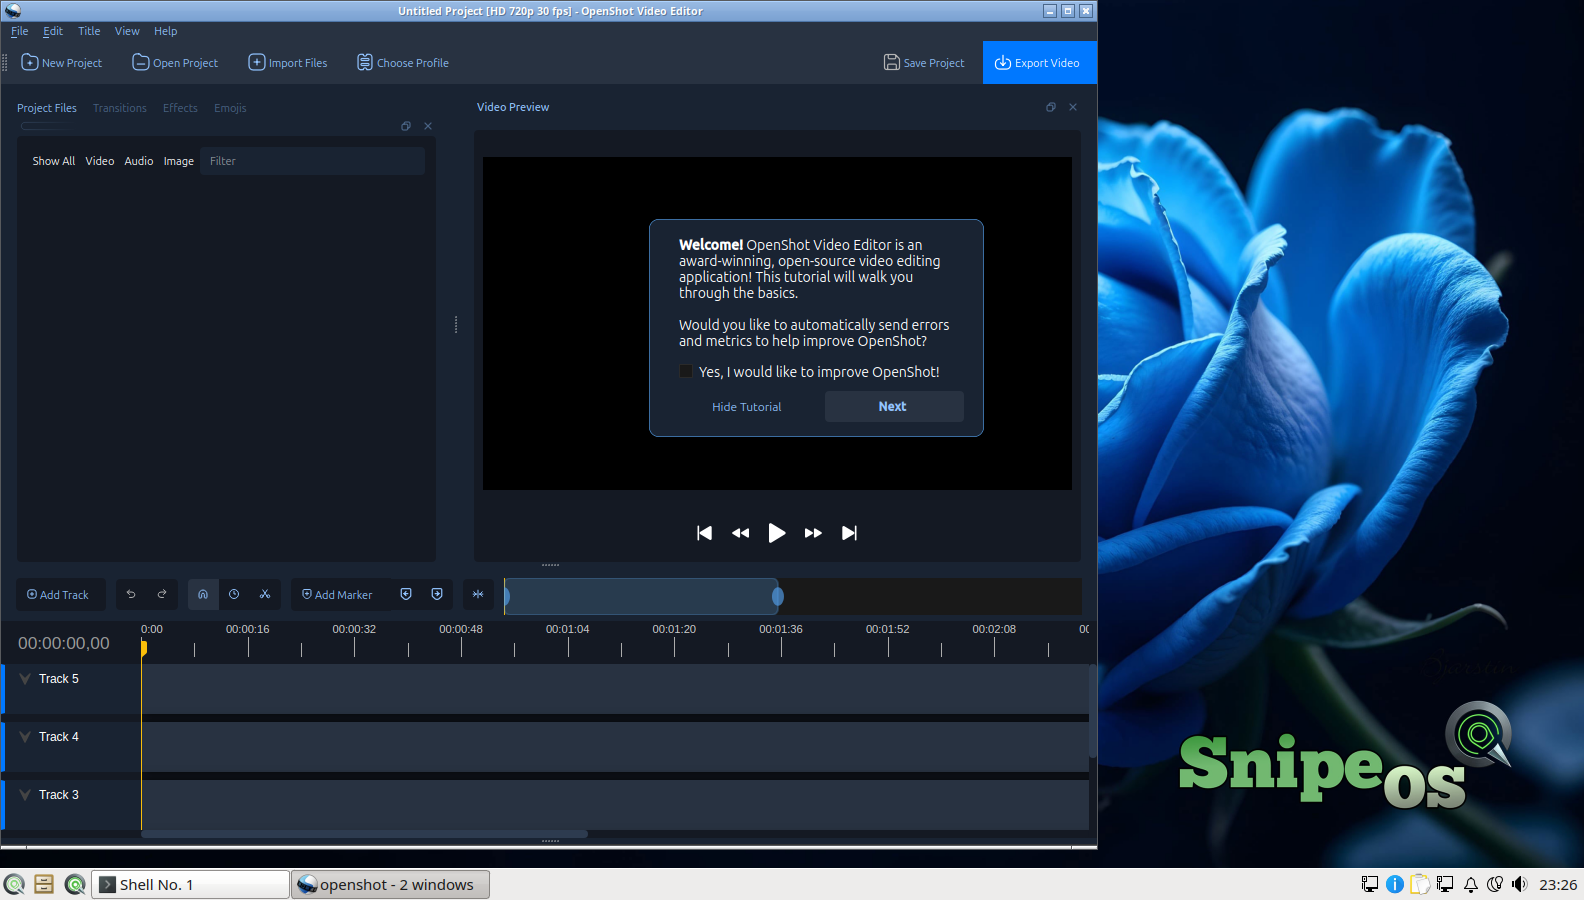
Task: Open the File menu
Action: (x=20, y=31)
